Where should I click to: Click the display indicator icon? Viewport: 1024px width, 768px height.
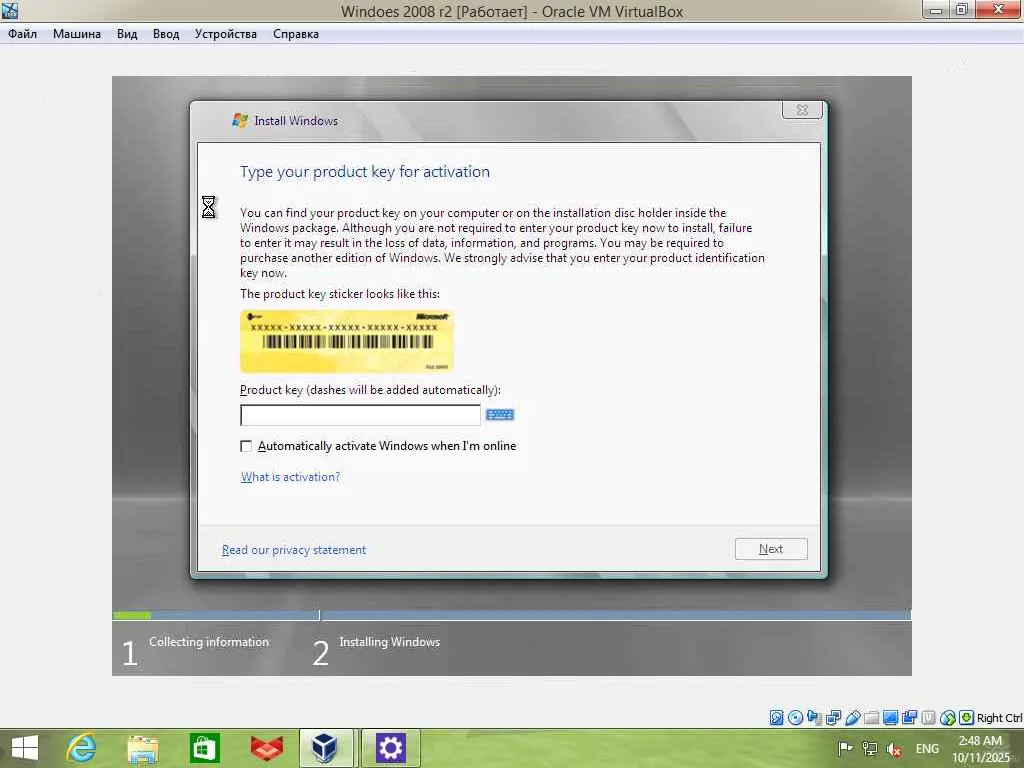pyautogui.click(x=890, y=718)
